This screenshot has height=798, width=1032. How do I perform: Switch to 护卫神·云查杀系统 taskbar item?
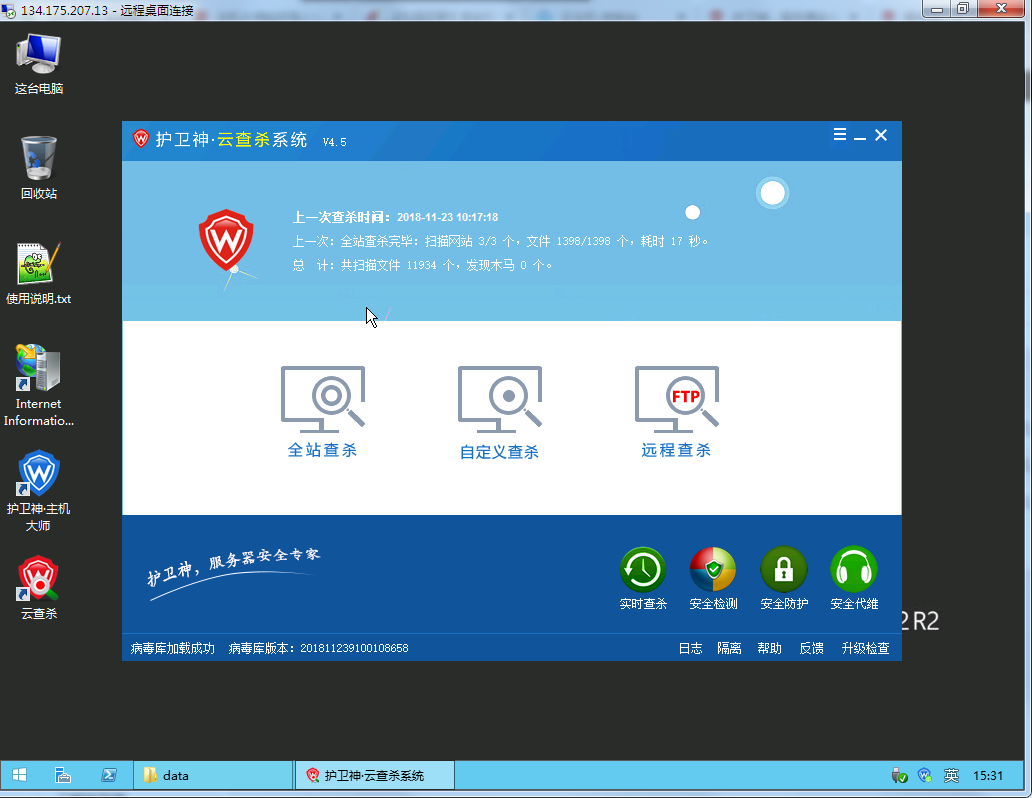tap(374, 775)
